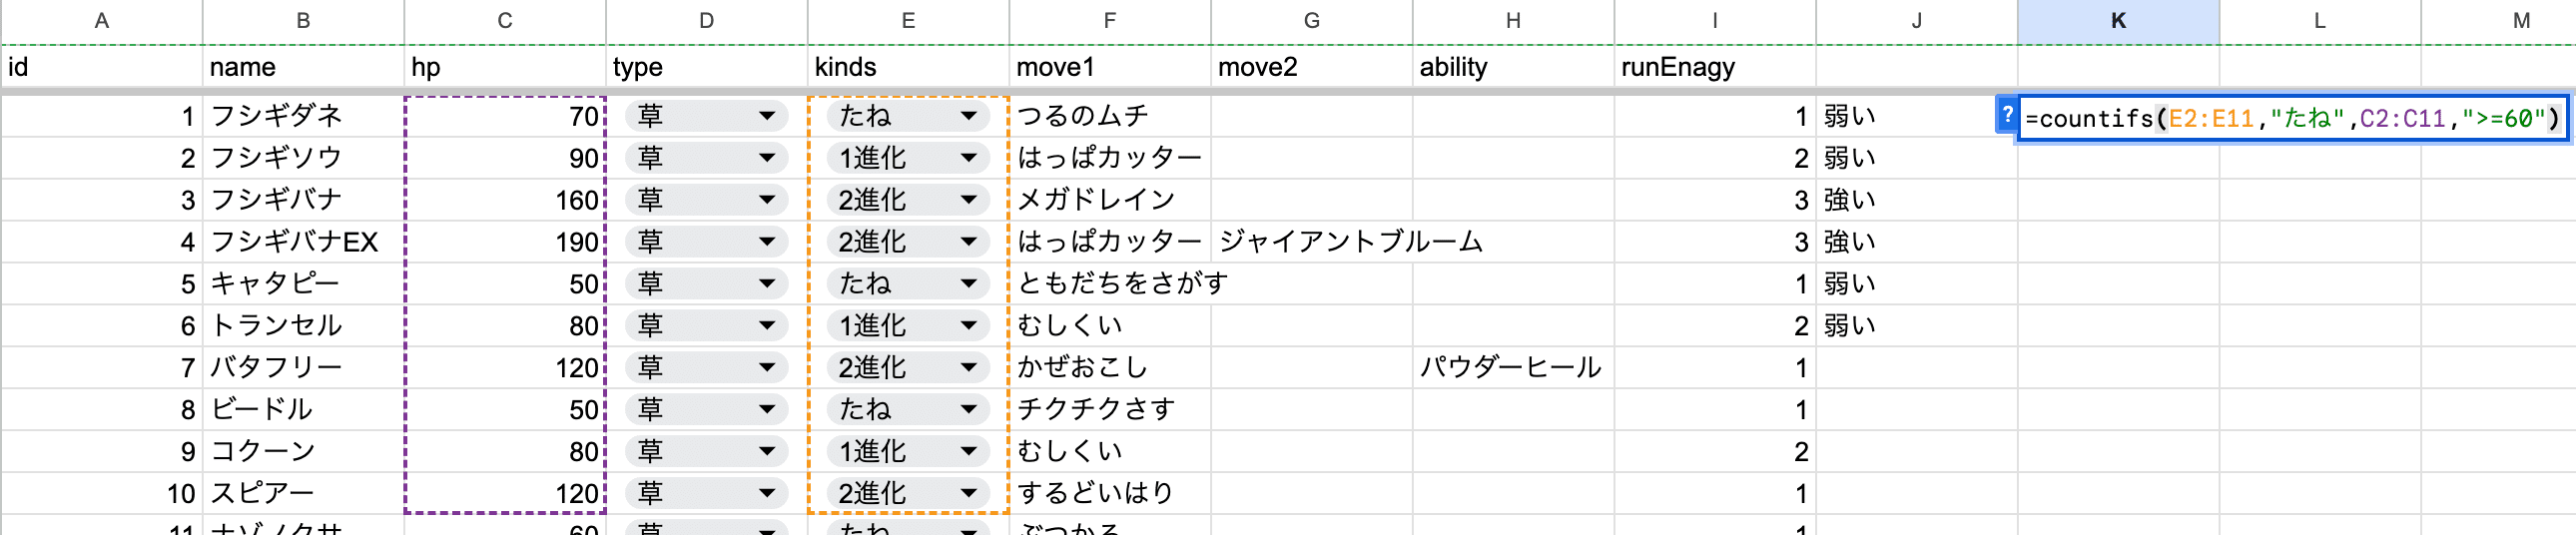Click hp value 190 cell

pos(505,242)
